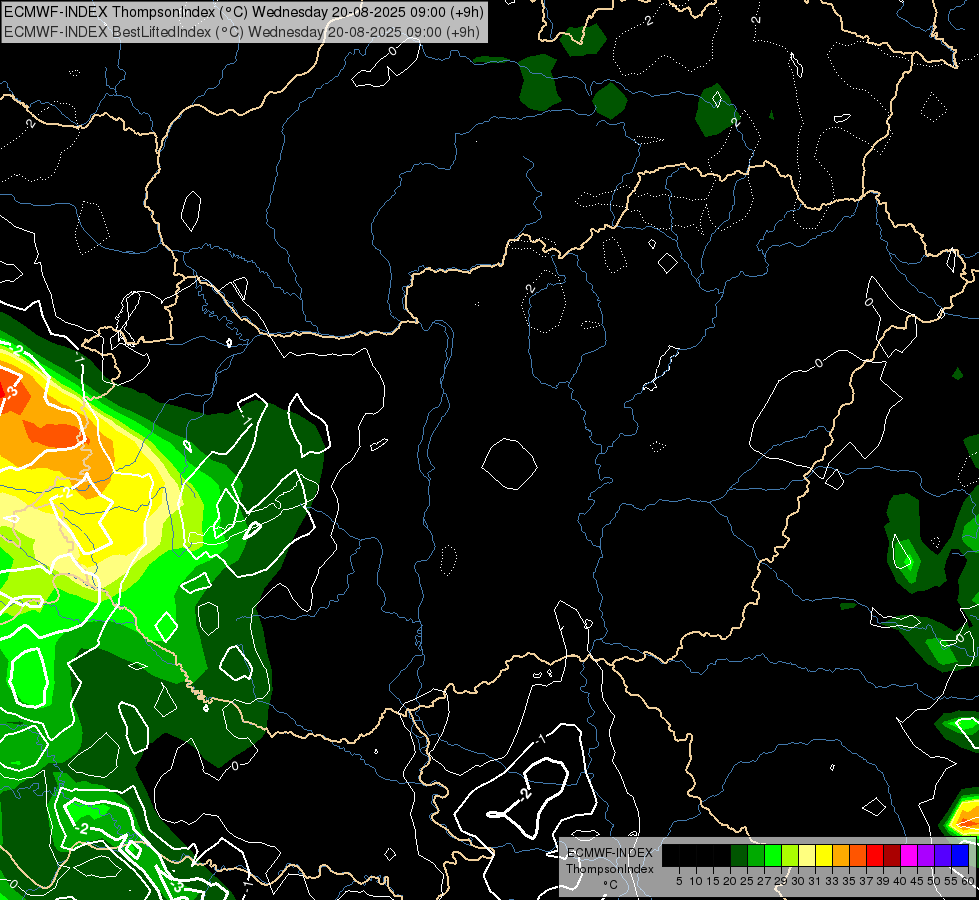Click the bright red 37-39 legend swatch
The height and width of the screenshot is (900, 979).
pos(875,855)
